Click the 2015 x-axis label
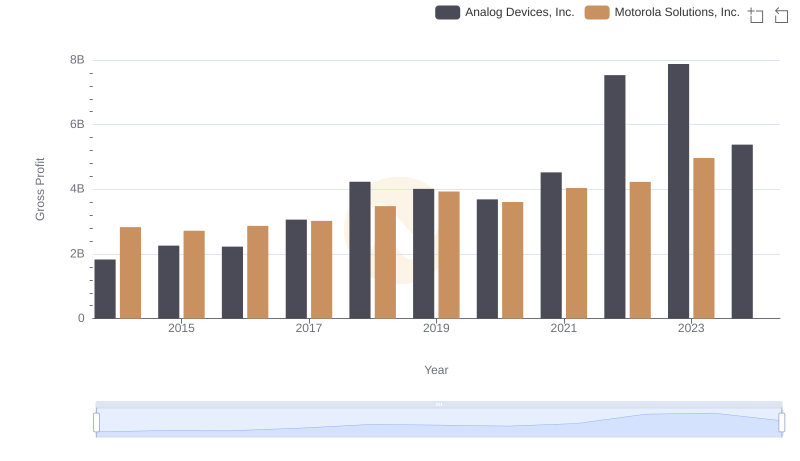800x461 pixels. [181, 328]
